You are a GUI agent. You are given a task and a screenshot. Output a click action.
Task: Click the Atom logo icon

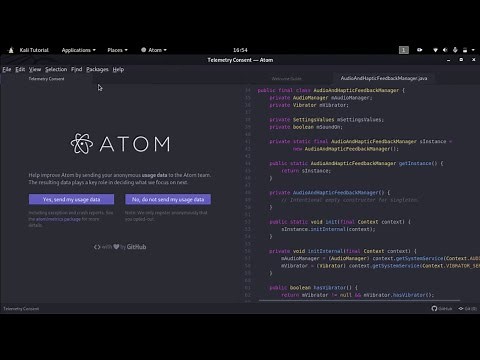[x=82, y=144]
